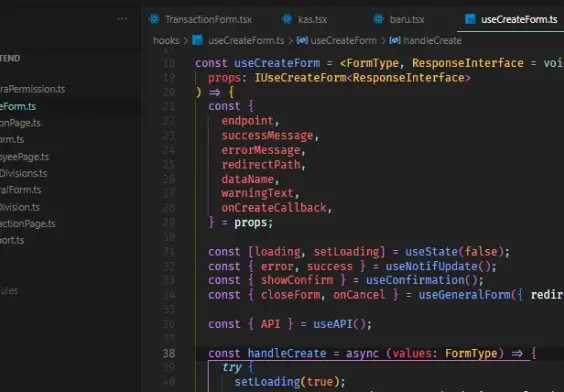564x392 pixels.
Task: Click handleCreate identifier on line 38
Action: pos(287,353)
